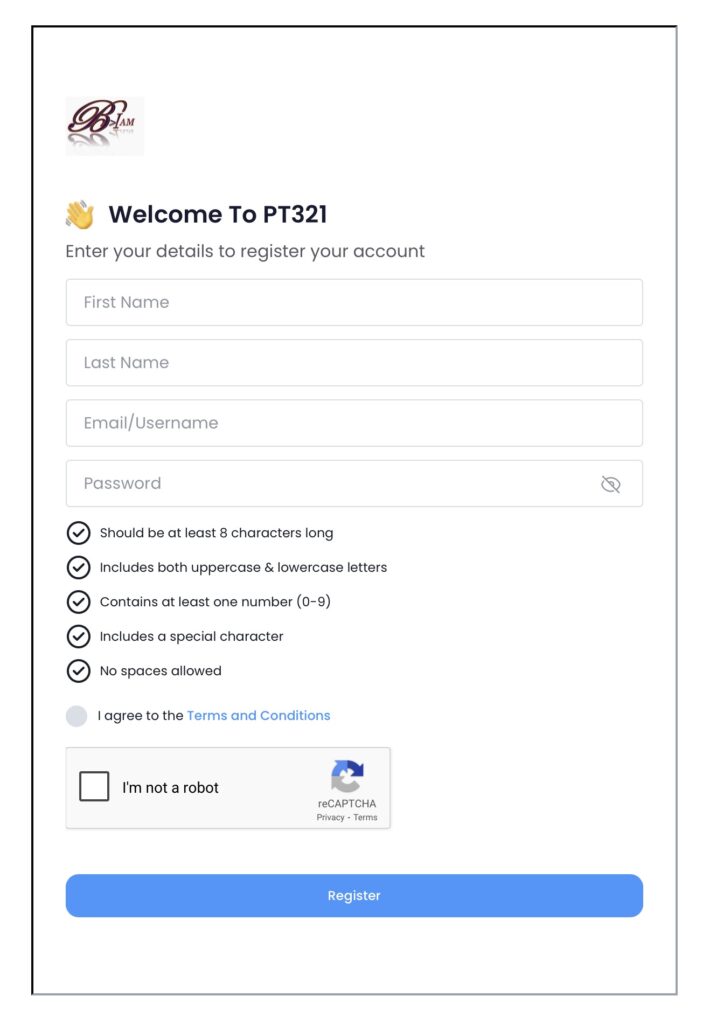Click into the Email/Username field
This screenshot has height=1024, width=703.
pyautogui.click(x=354, y=423)
